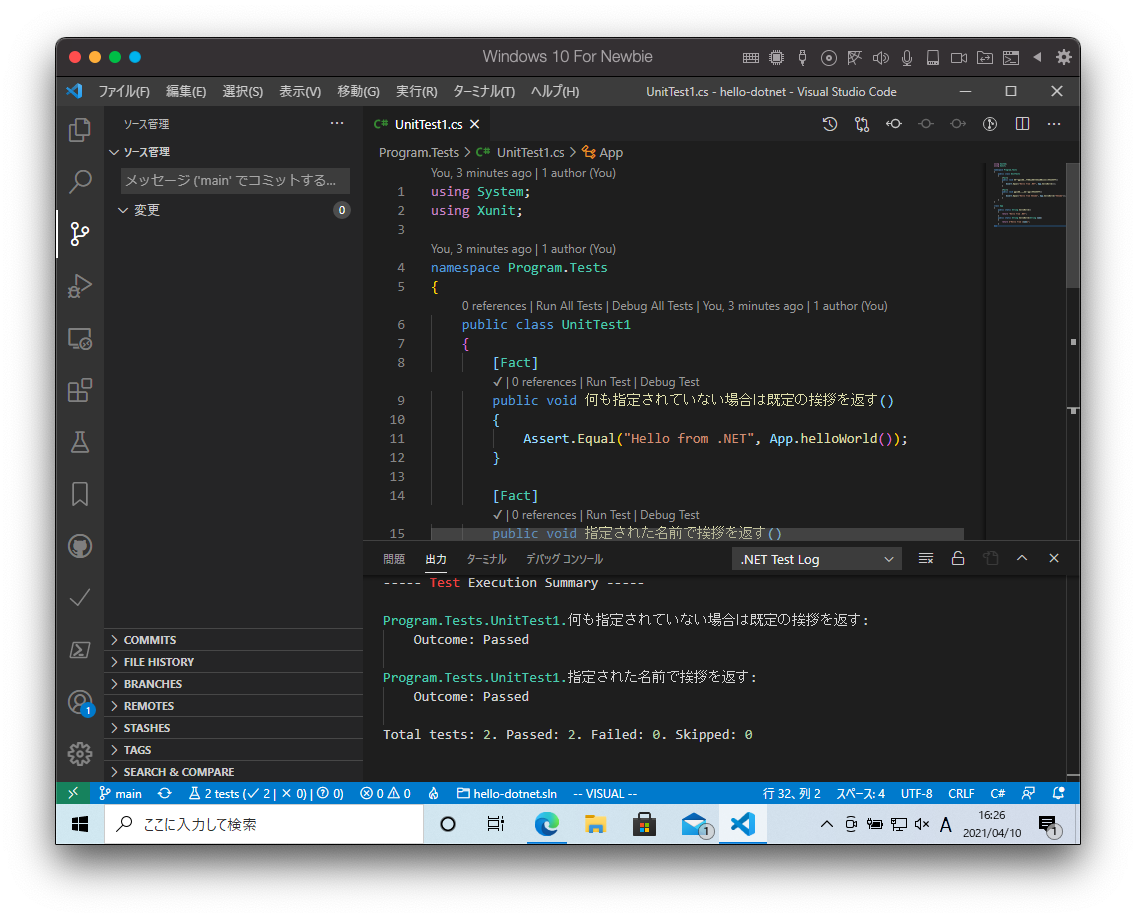Screen dimensions: 1136x918
Task: Expand the BRANCHES section
Action: click(152, 684)
